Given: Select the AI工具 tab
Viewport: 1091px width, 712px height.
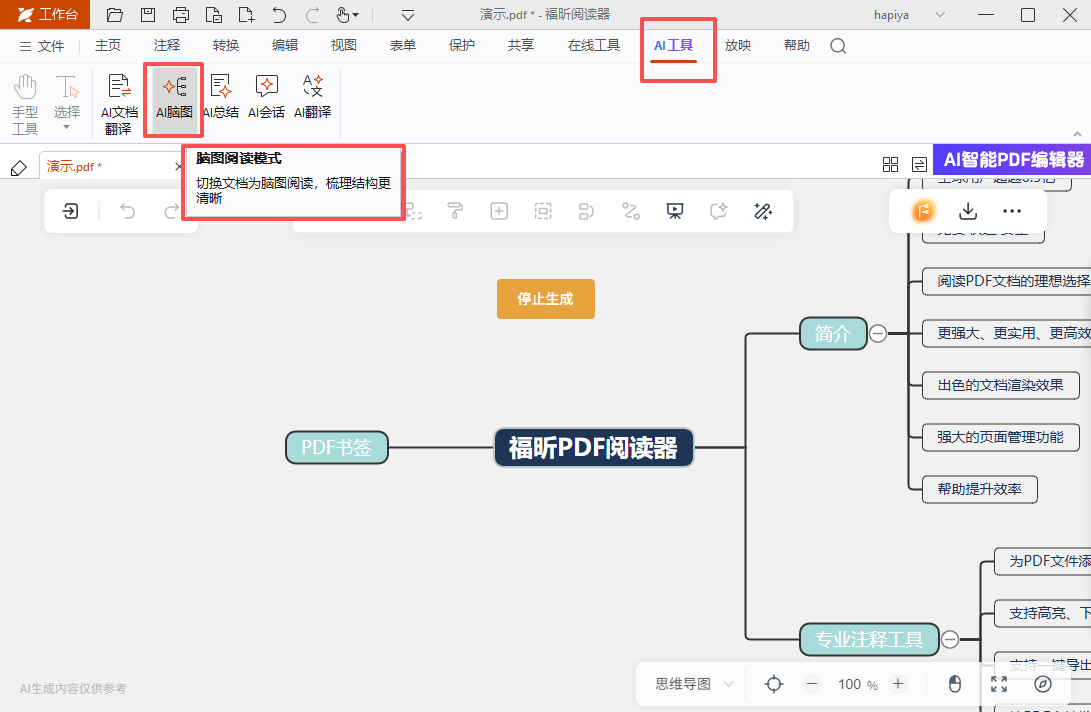Looking at the screenshot, I should [674, 46].
